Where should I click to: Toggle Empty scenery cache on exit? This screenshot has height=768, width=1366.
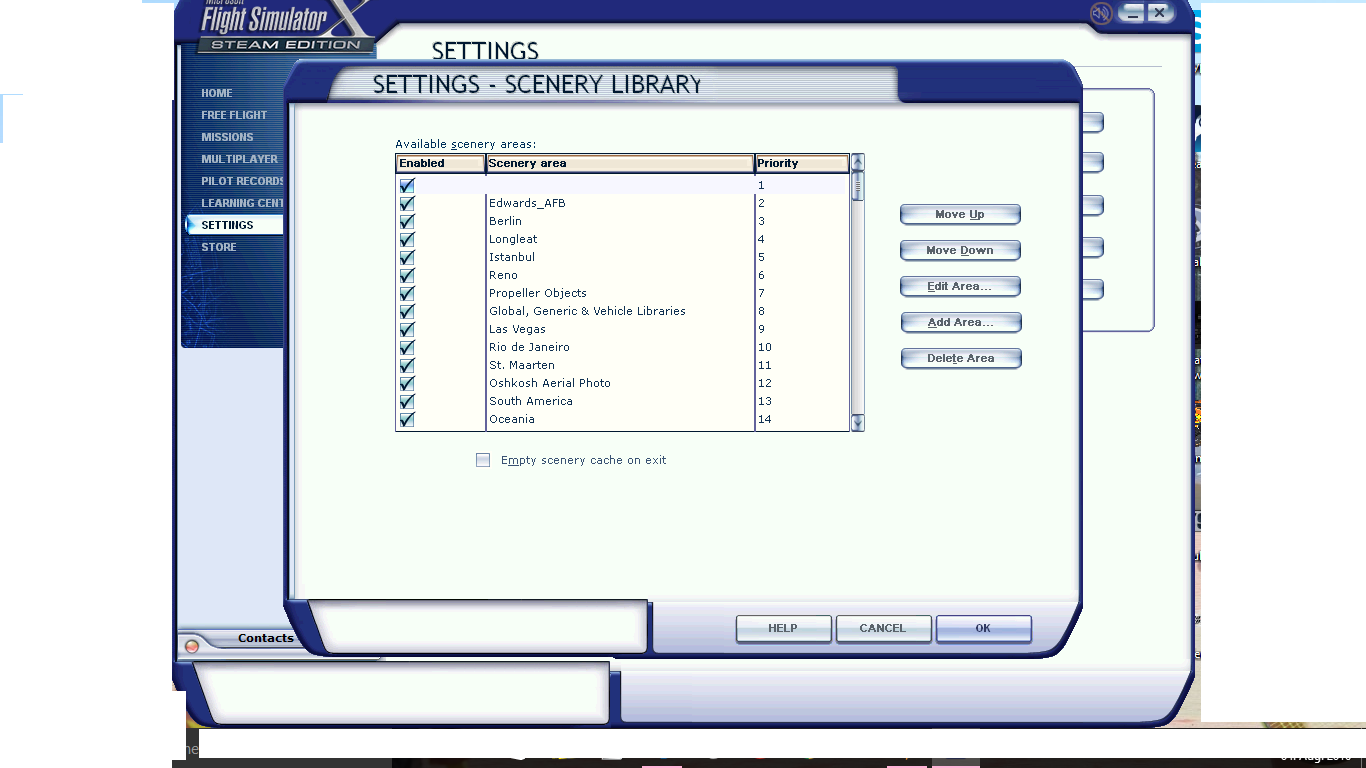483,460
